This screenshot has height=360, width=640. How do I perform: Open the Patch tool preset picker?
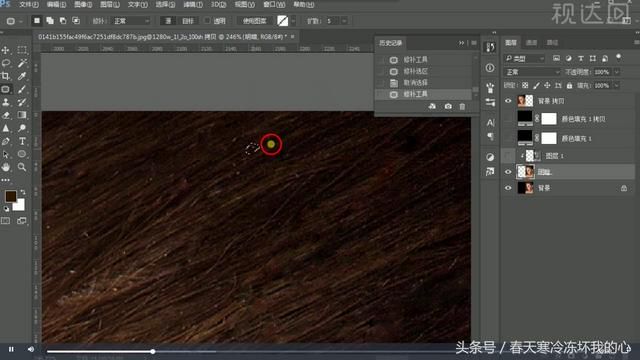pos(14,20)
